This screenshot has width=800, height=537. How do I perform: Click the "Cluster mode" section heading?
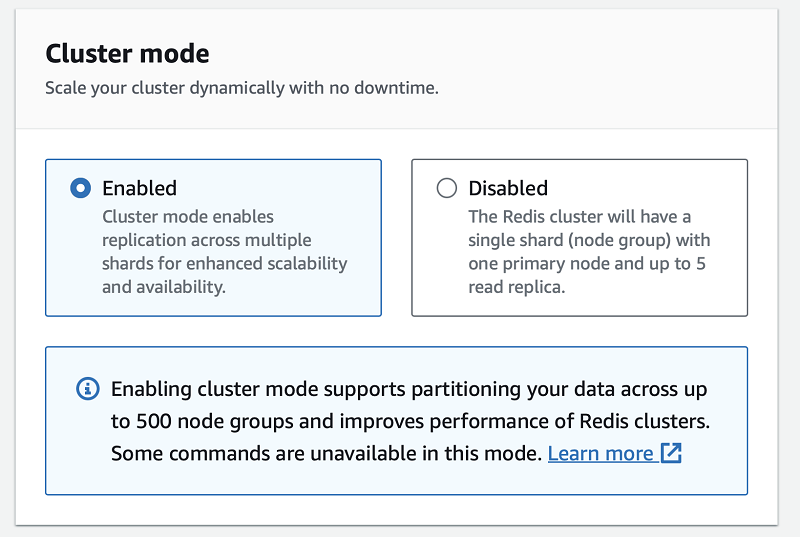click(x=127, y=54)
